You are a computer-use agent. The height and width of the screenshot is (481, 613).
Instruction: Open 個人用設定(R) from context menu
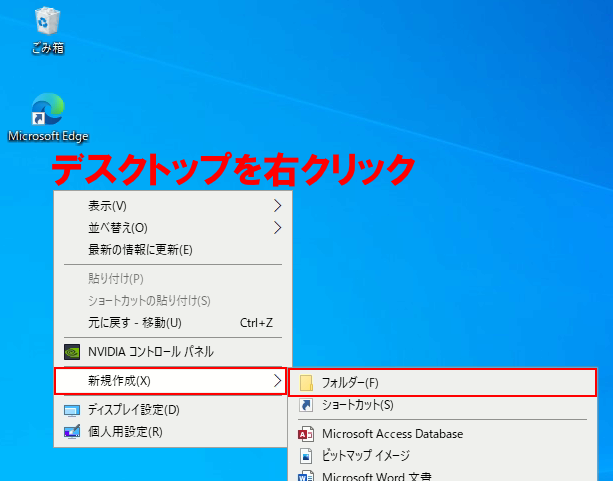(172, 432)
